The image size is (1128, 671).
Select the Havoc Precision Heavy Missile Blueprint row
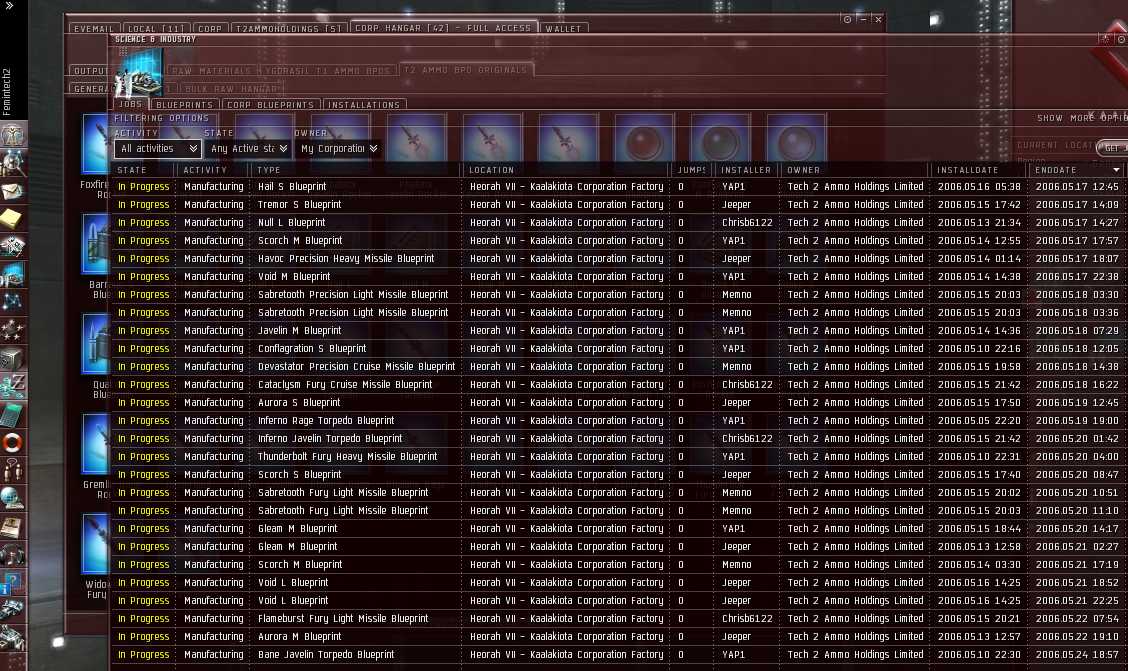pyautogui.click(x=619, y=258)
